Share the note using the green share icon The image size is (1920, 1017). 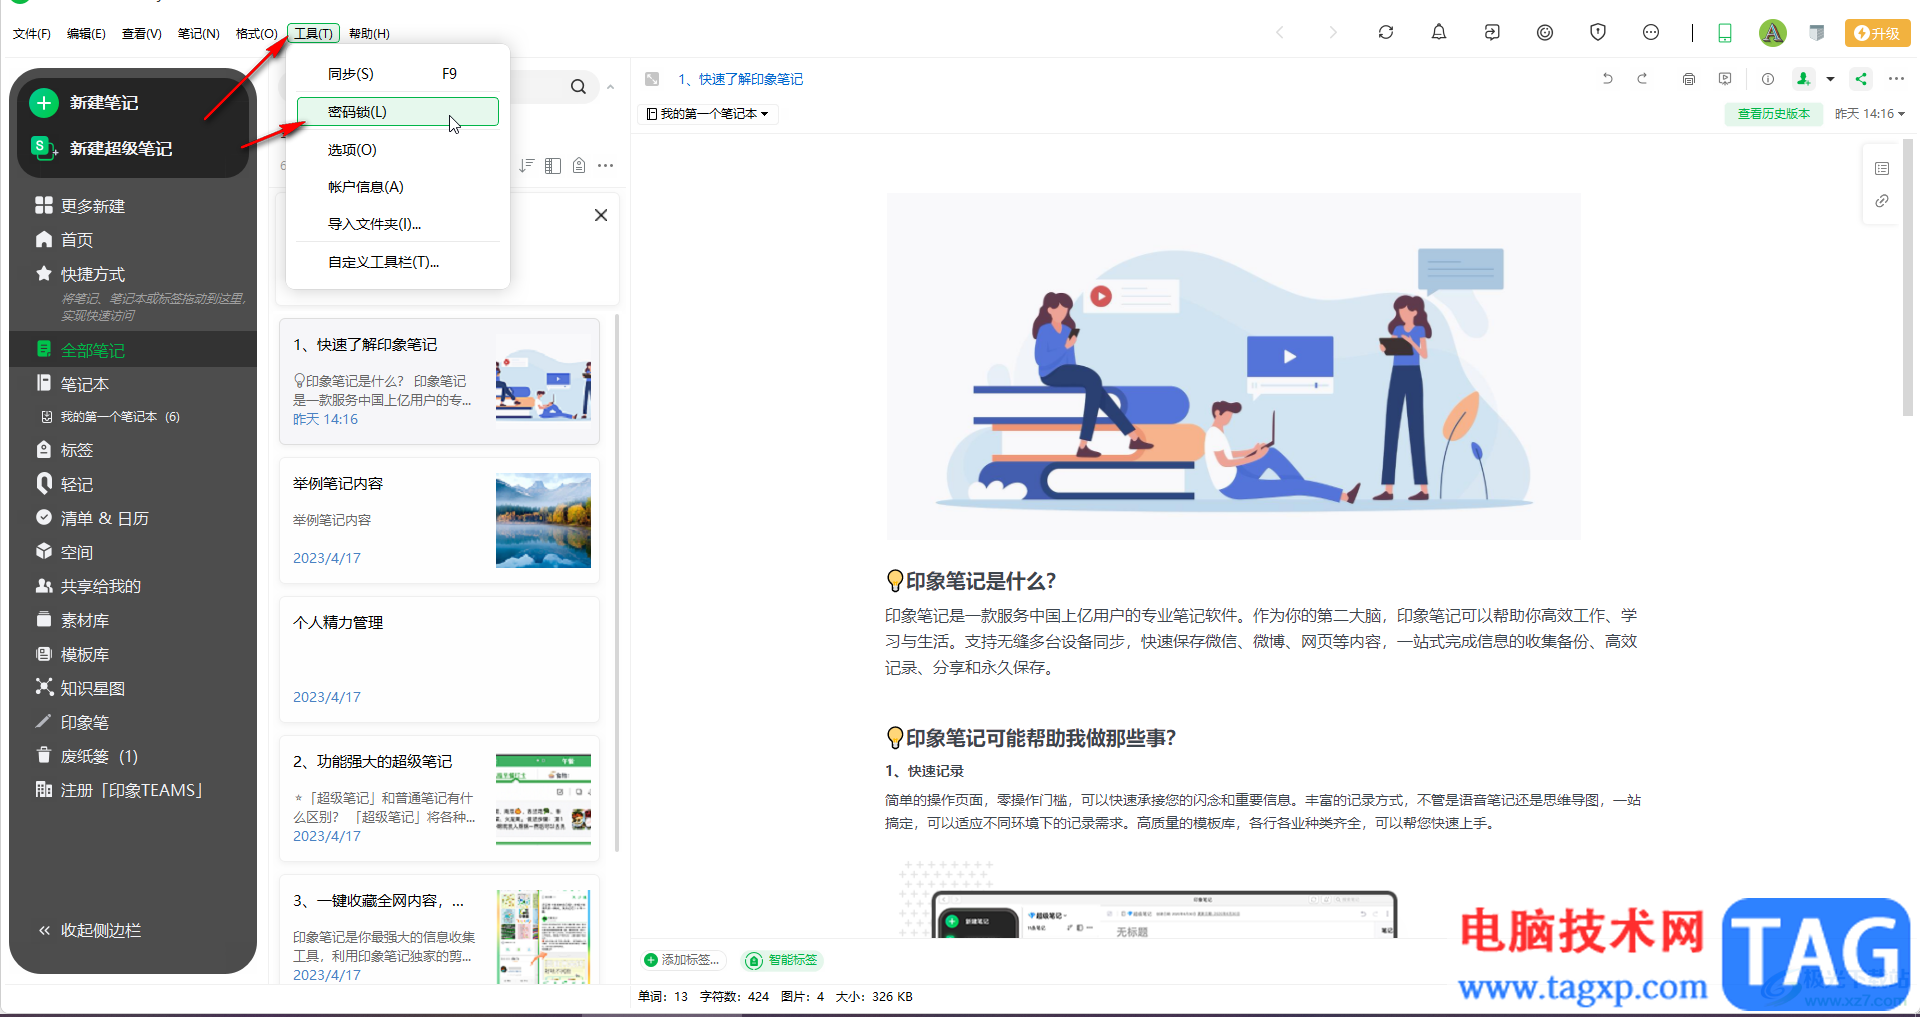pyautogui.click(x=1861, y=79)
